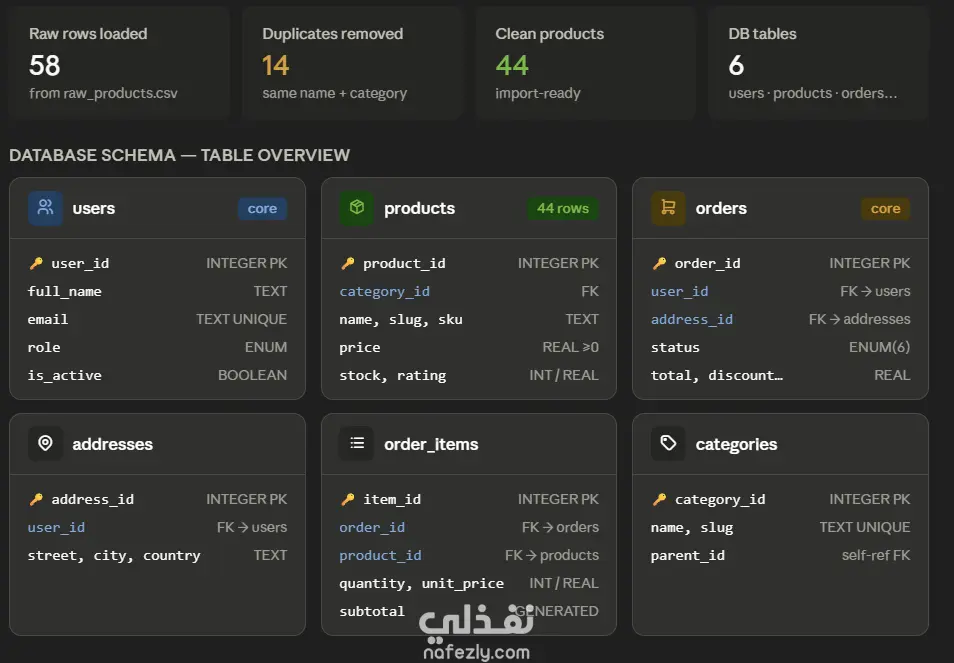
Task: Click the addresses table location pin icon
Action: (x=45, y=443)
